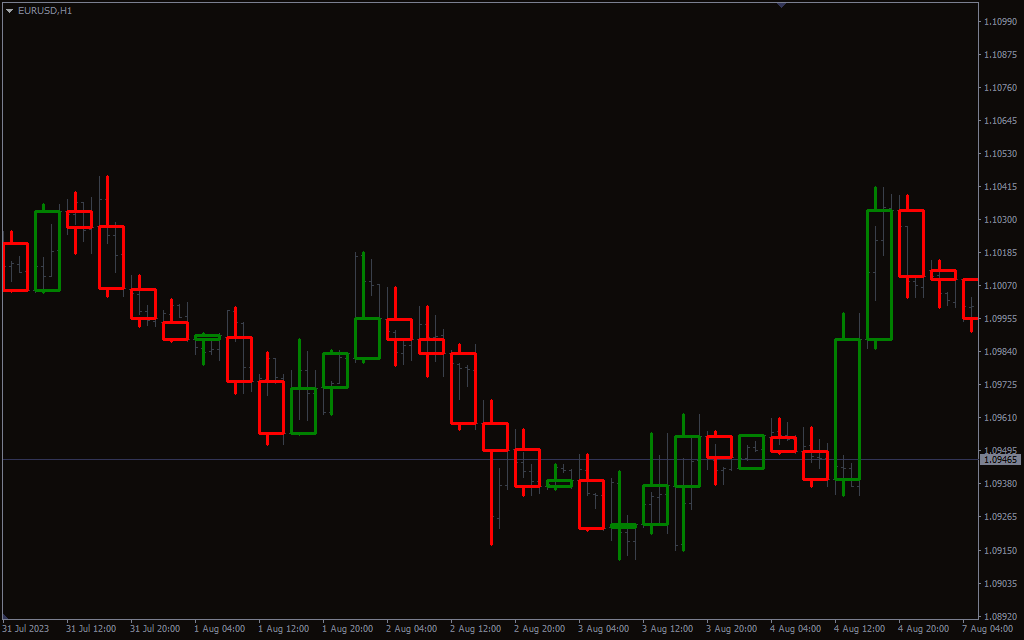Open the EURUSD,H1 chart dropdown arrow
Viewport: 1024px width, 640px height.
tap(9, 10)
